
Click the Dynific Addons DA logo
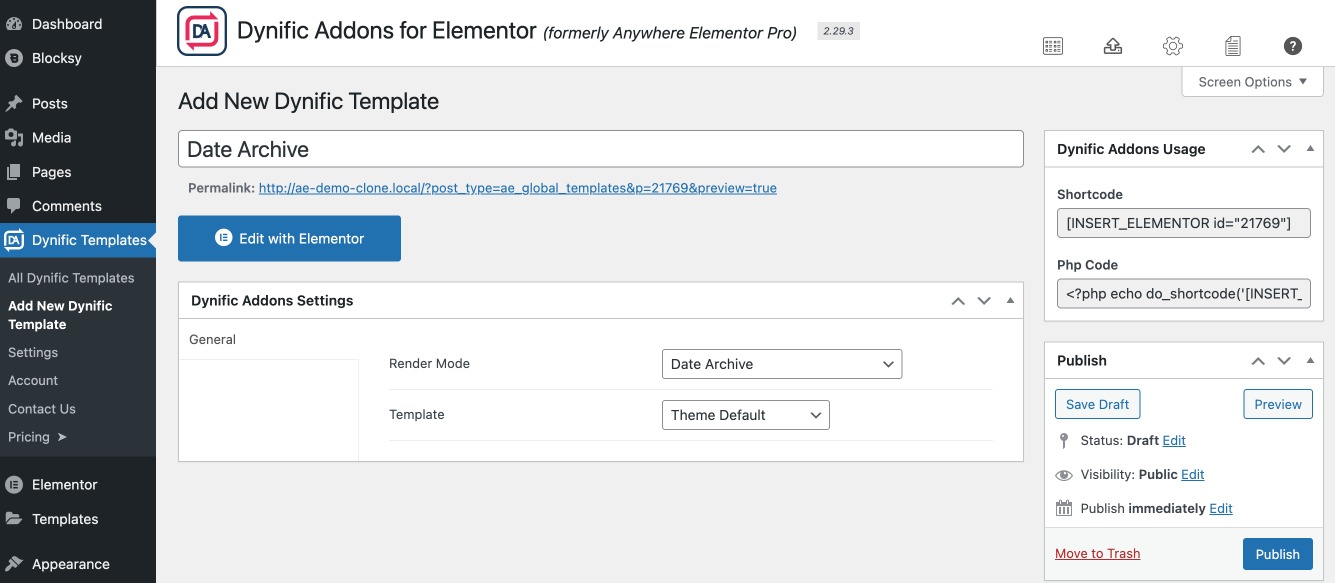coord(202,31)
